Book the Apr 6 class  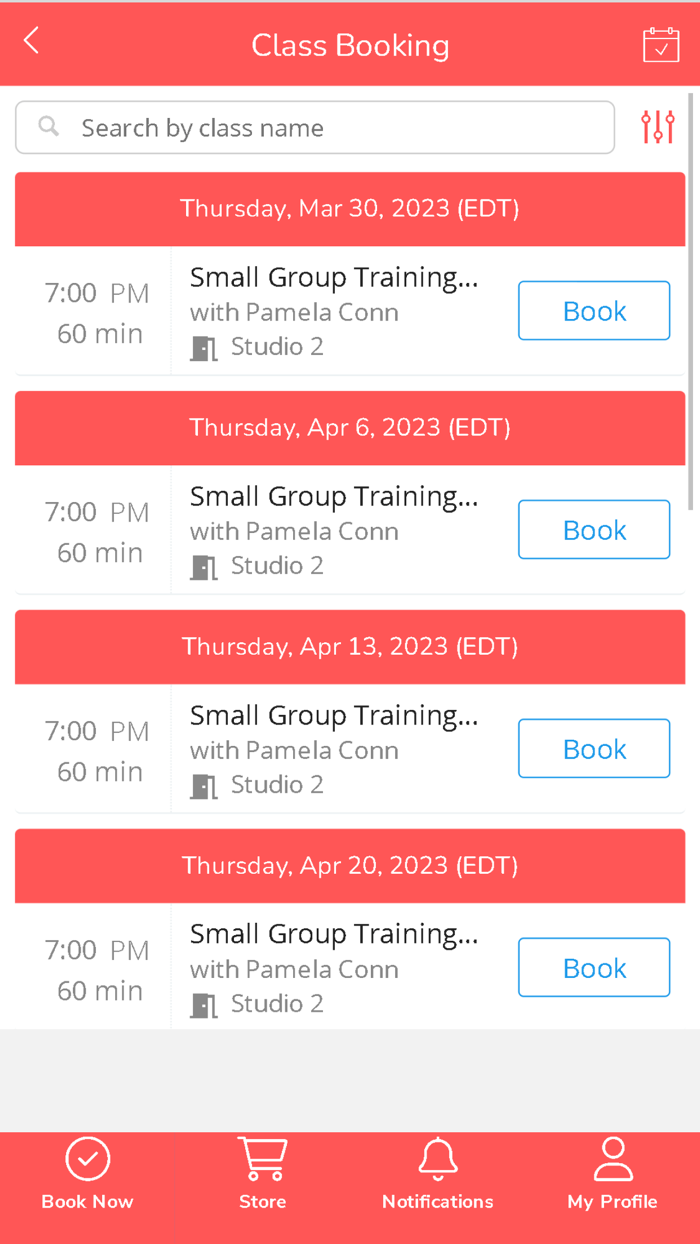point(594,530)
